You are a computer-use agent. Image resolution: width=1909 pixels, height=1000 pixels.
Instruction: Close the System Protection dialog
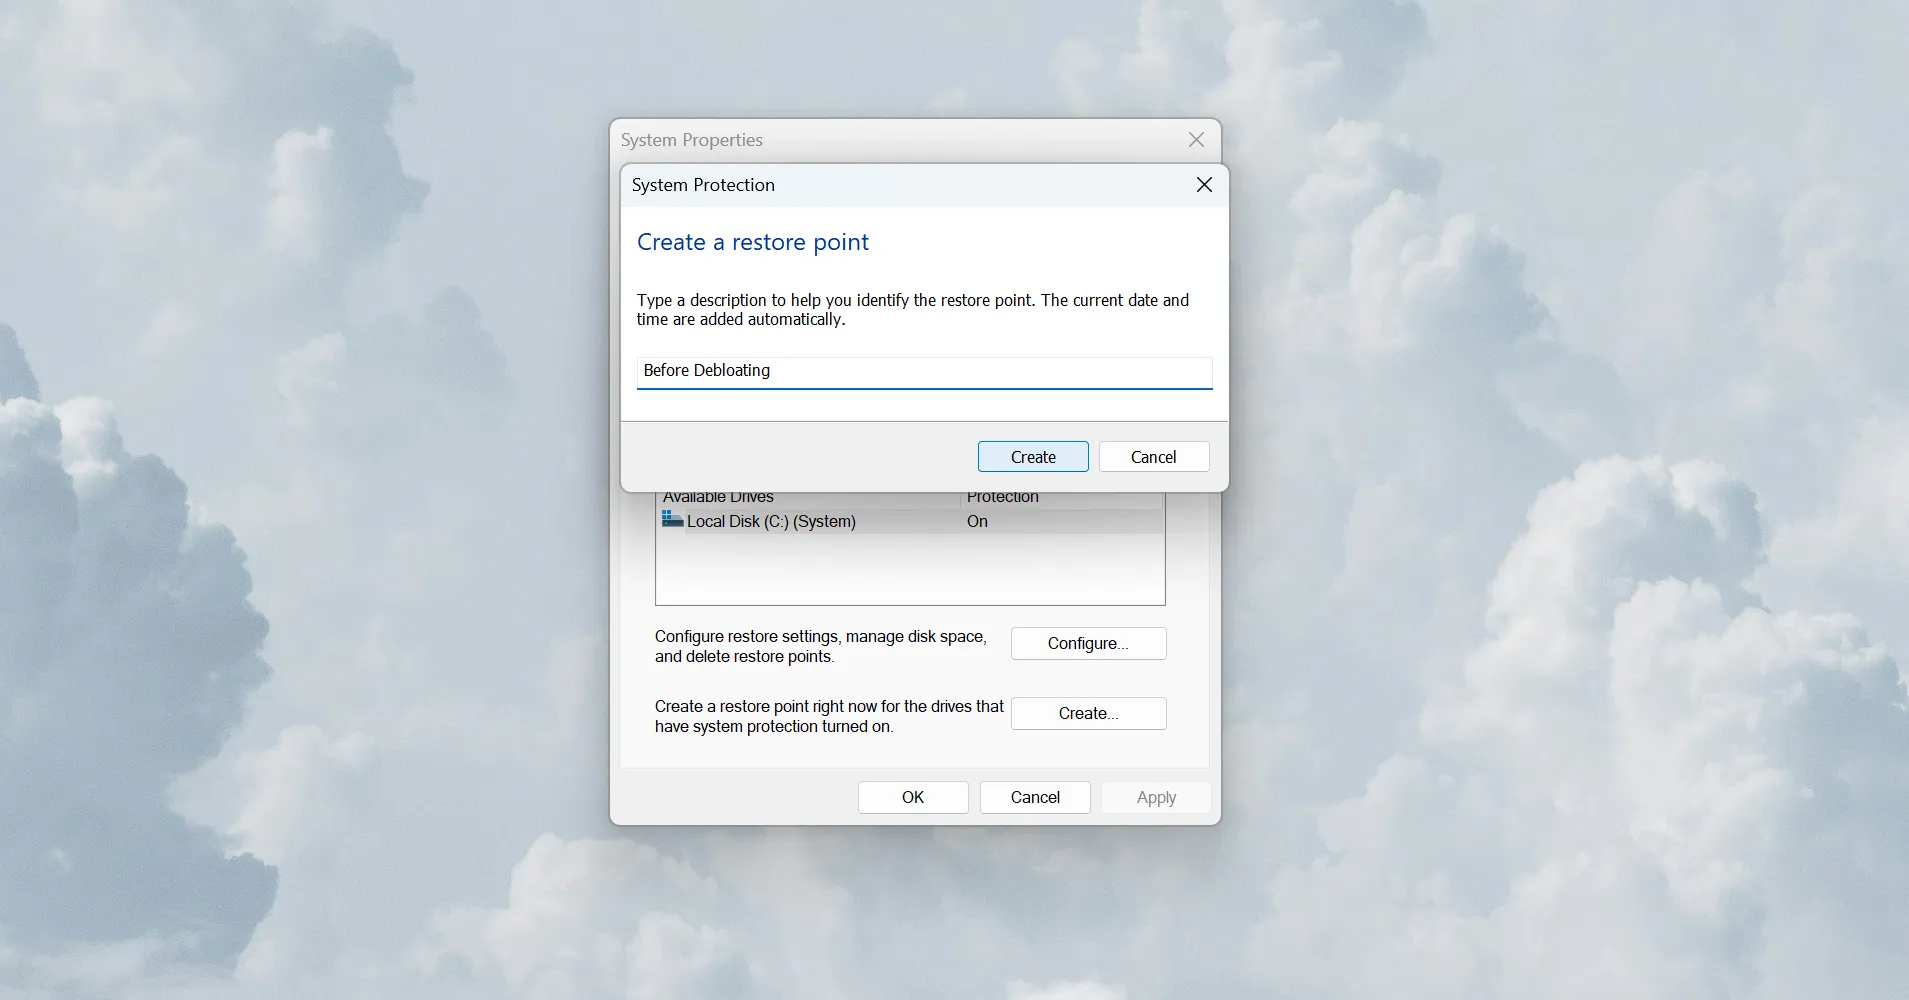(x=1204, y=185)
